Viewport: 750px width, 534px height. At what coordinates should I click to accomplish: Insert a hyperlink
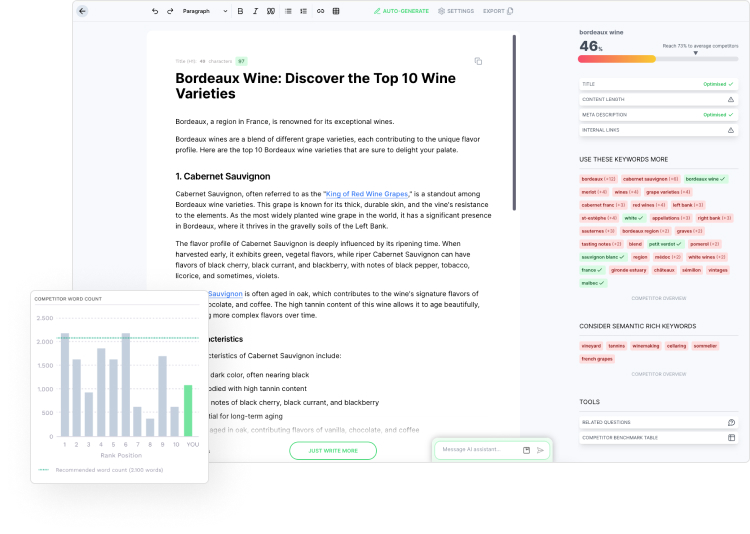pyautogui.click(x=320, y=11)
